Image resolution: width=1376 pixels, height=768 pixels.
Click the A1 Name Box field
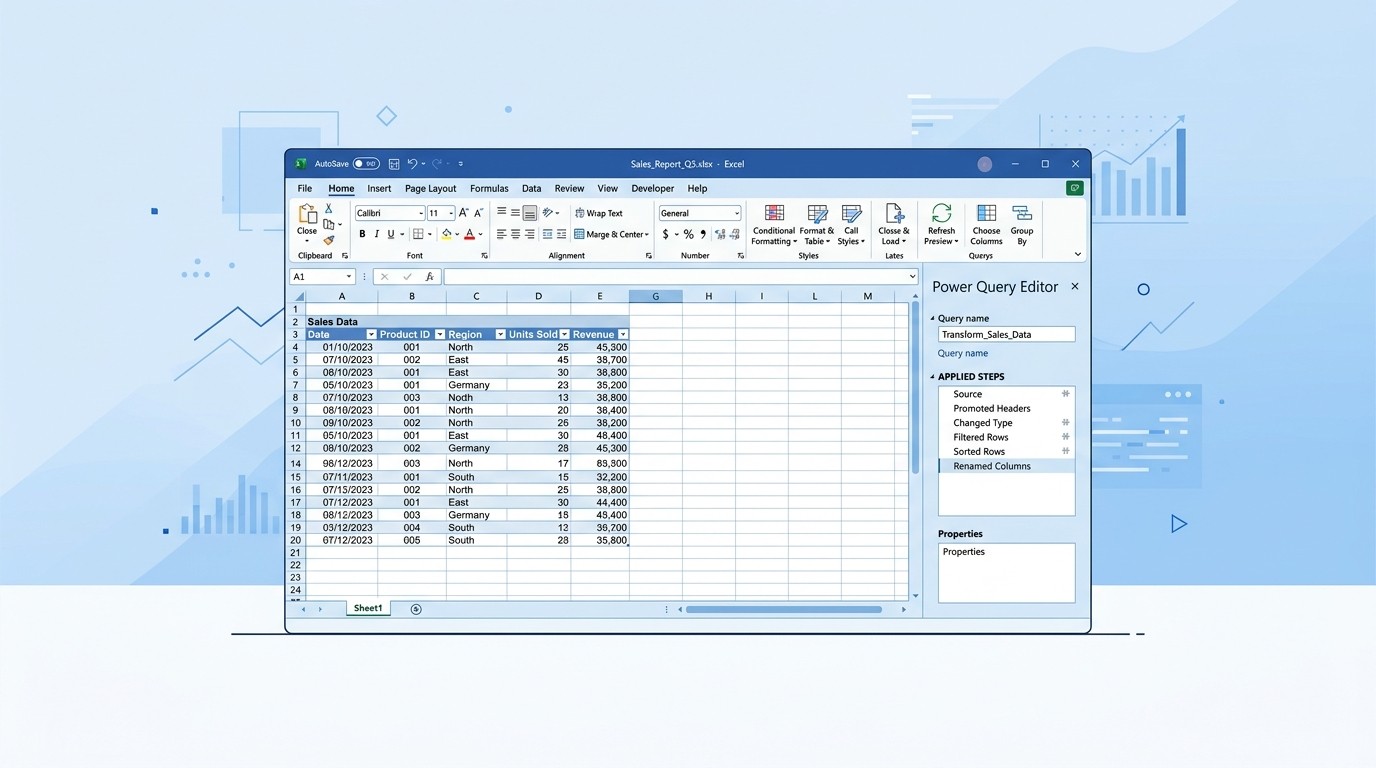322,277
